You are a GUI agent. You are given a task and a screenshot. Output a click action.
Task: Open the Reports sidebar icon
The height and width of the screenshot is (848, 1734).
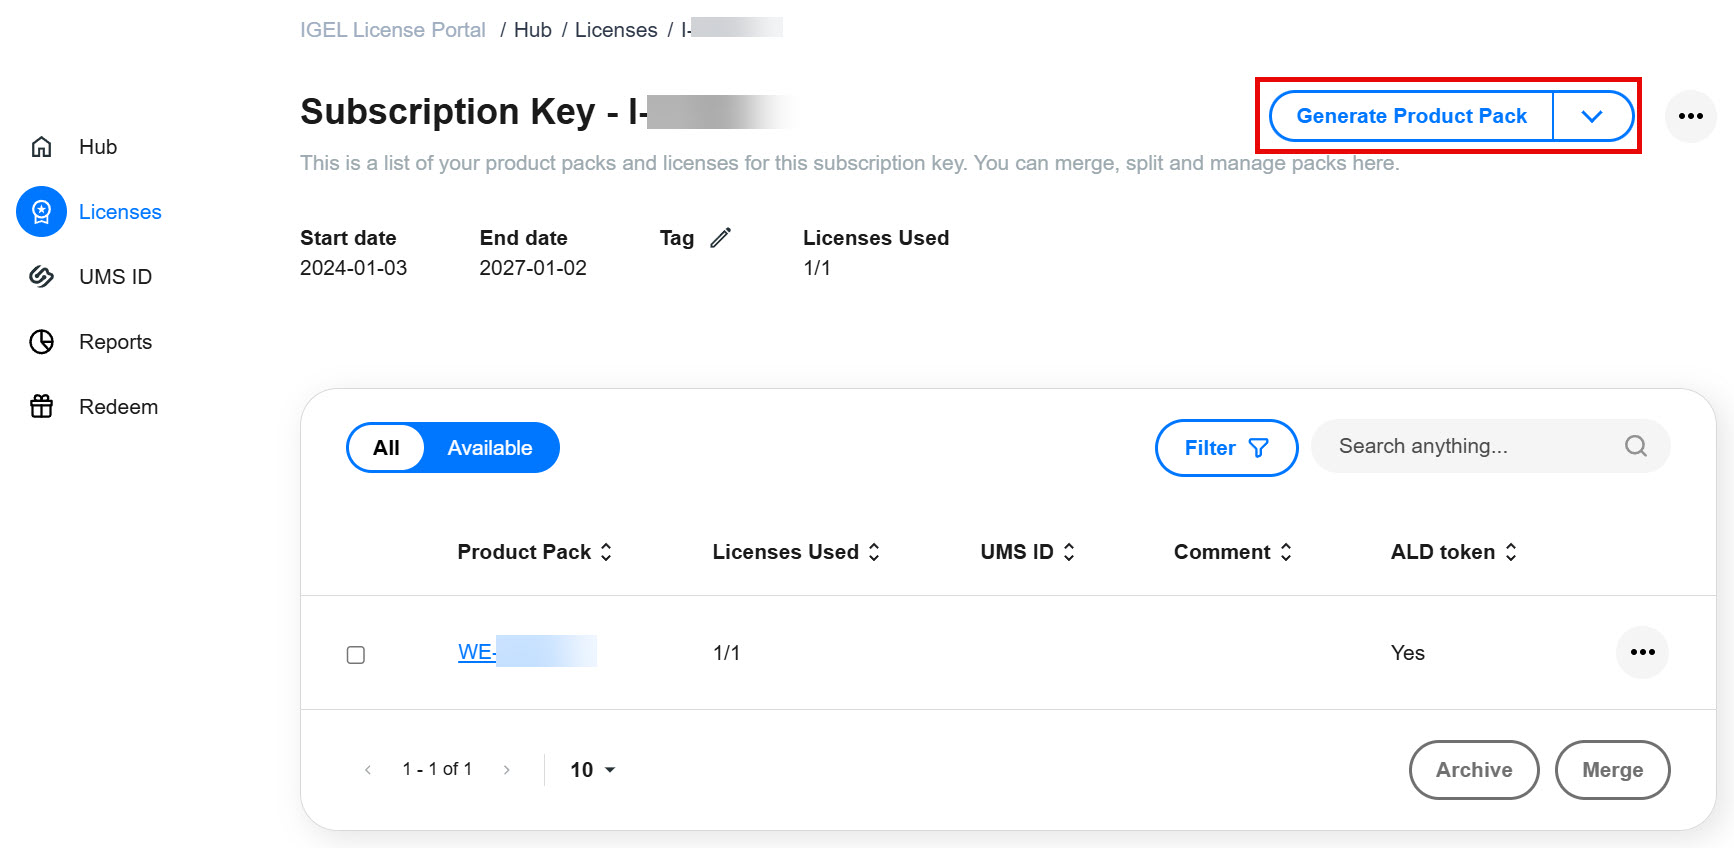point(41,341)
